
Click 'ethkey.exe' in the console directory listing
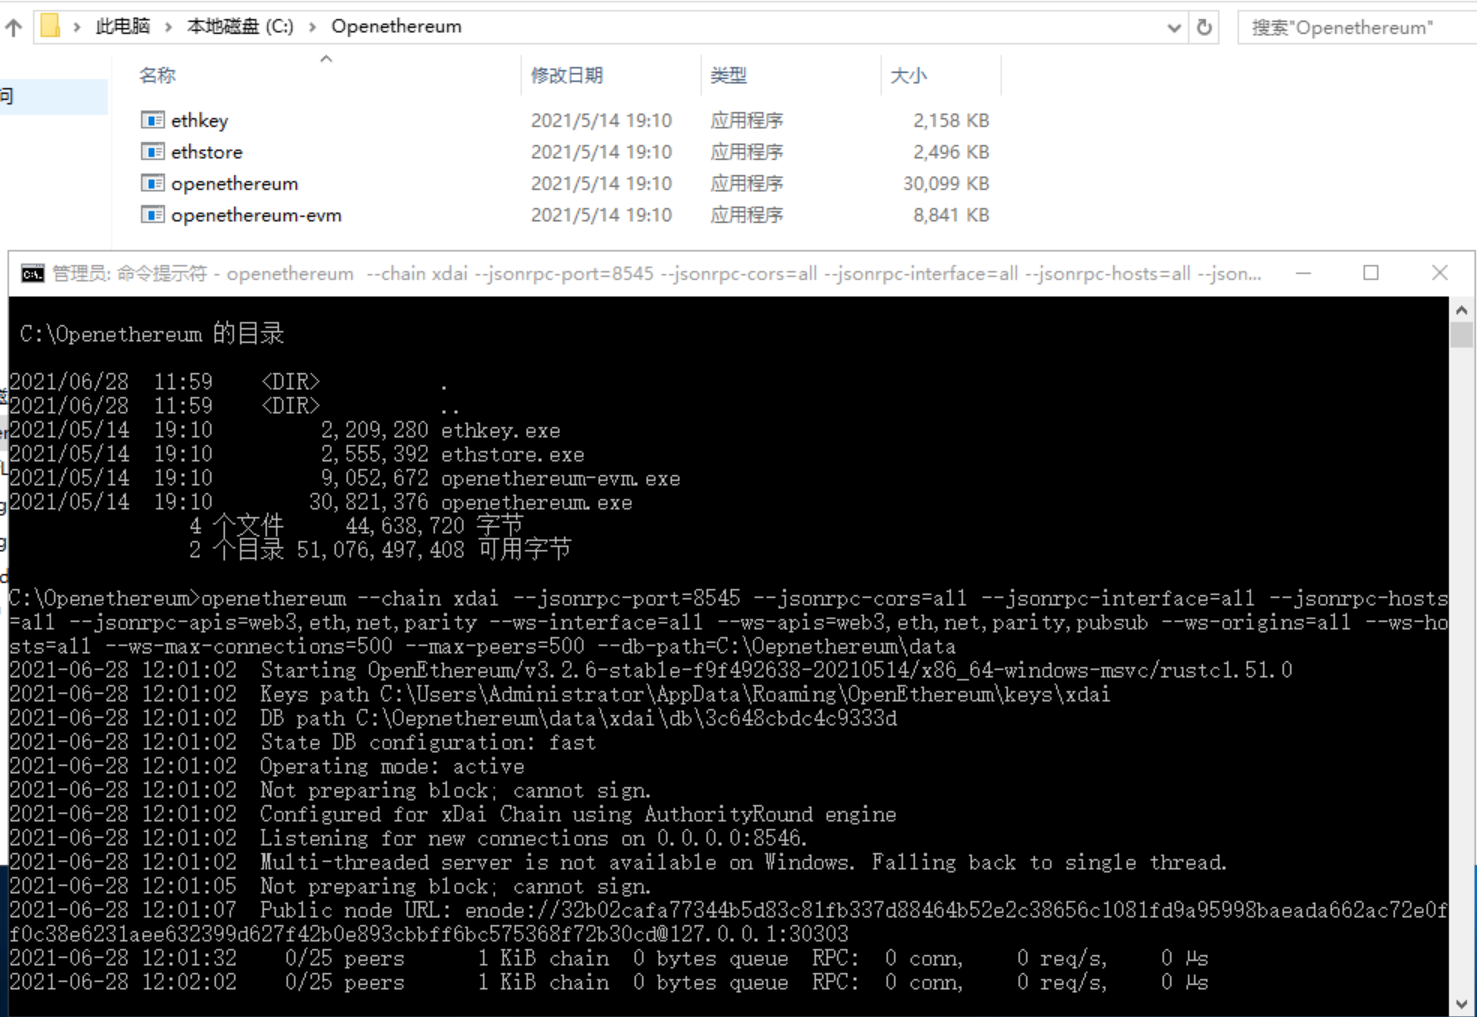point(500,431)
